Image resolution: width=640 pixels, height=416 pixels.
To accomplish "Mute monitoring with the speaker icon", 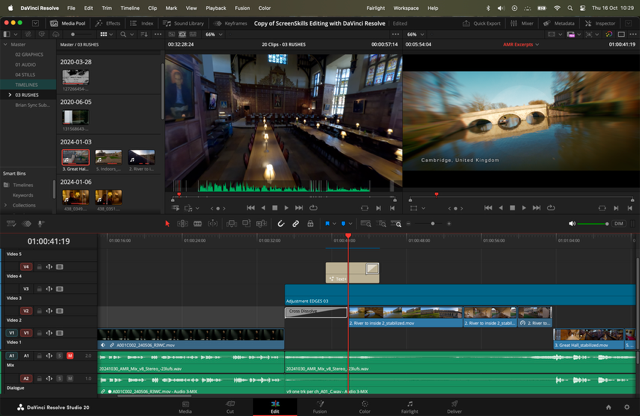I will 572,224.
